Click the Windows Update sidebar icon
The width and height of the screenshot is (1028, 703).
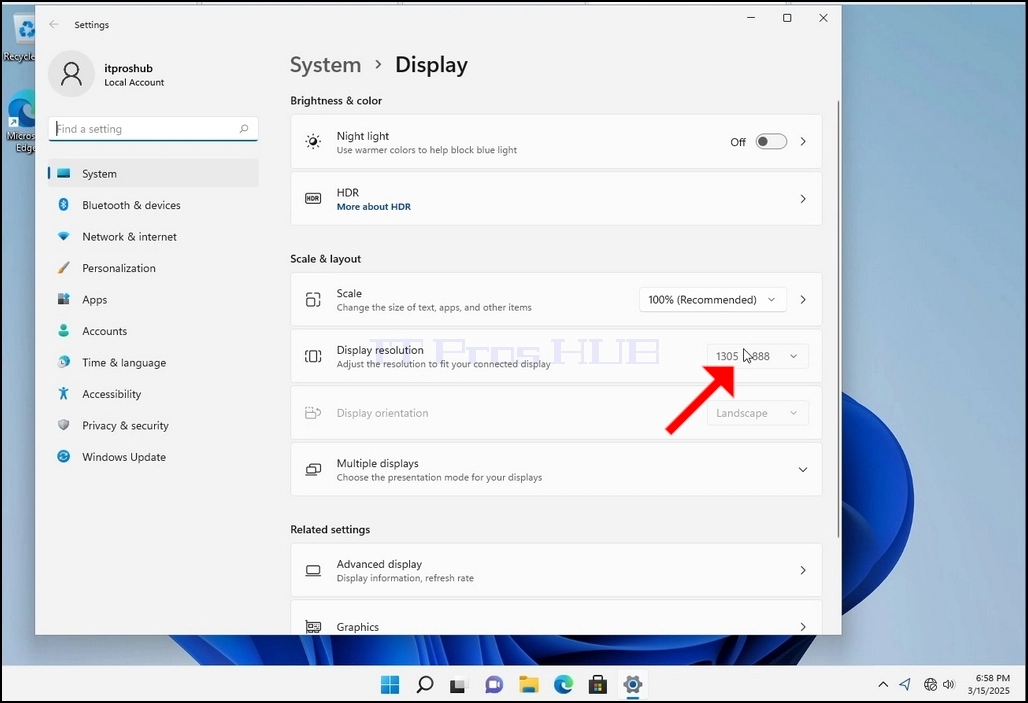point(64,456)
